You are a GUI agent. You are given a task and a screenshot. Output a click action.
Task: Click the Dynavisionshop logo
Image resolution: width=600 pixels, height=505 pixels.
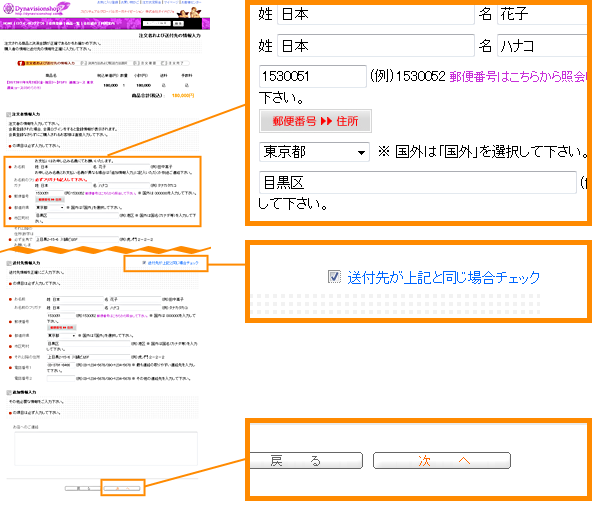35,9
